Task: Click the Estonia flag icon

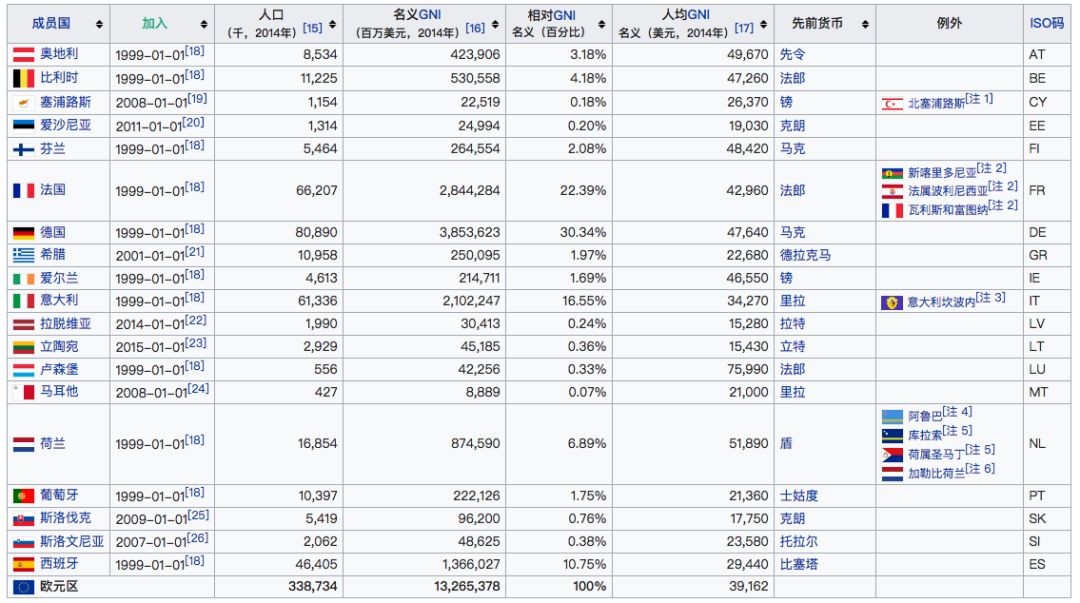Action: click(x=23, y=125)
